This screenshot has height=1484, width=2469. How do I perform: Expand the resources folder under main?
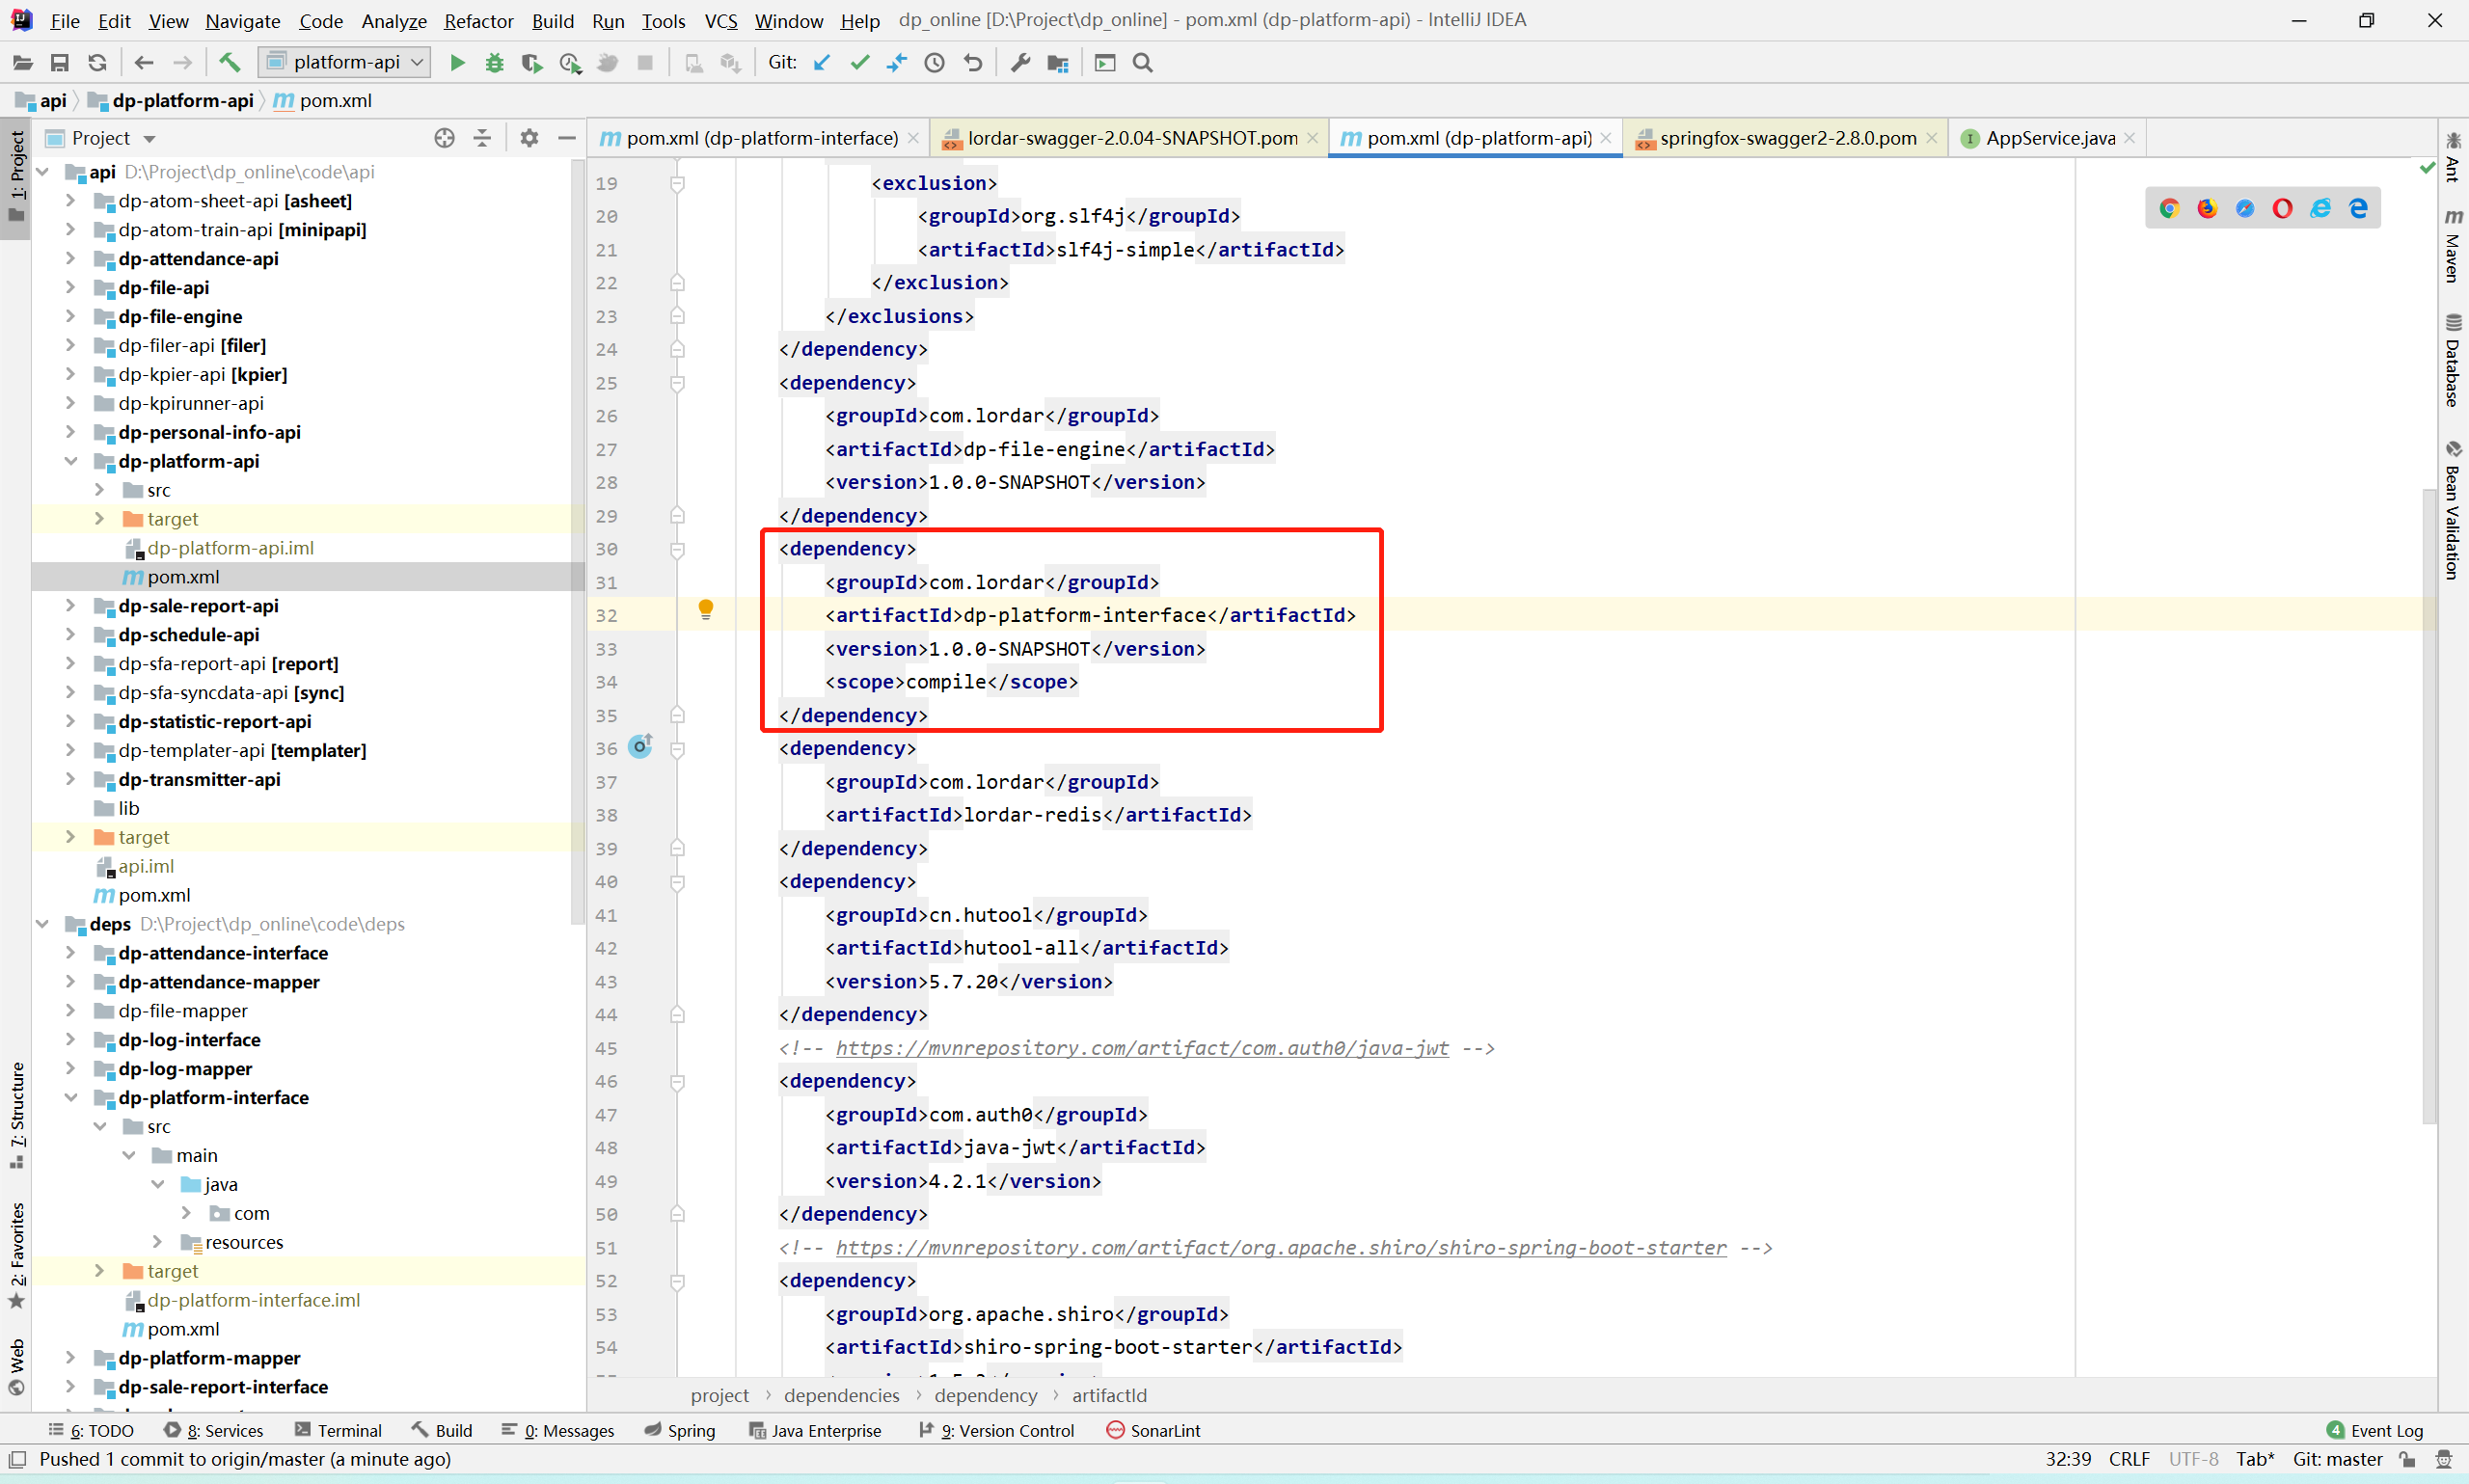[158, 1241]
